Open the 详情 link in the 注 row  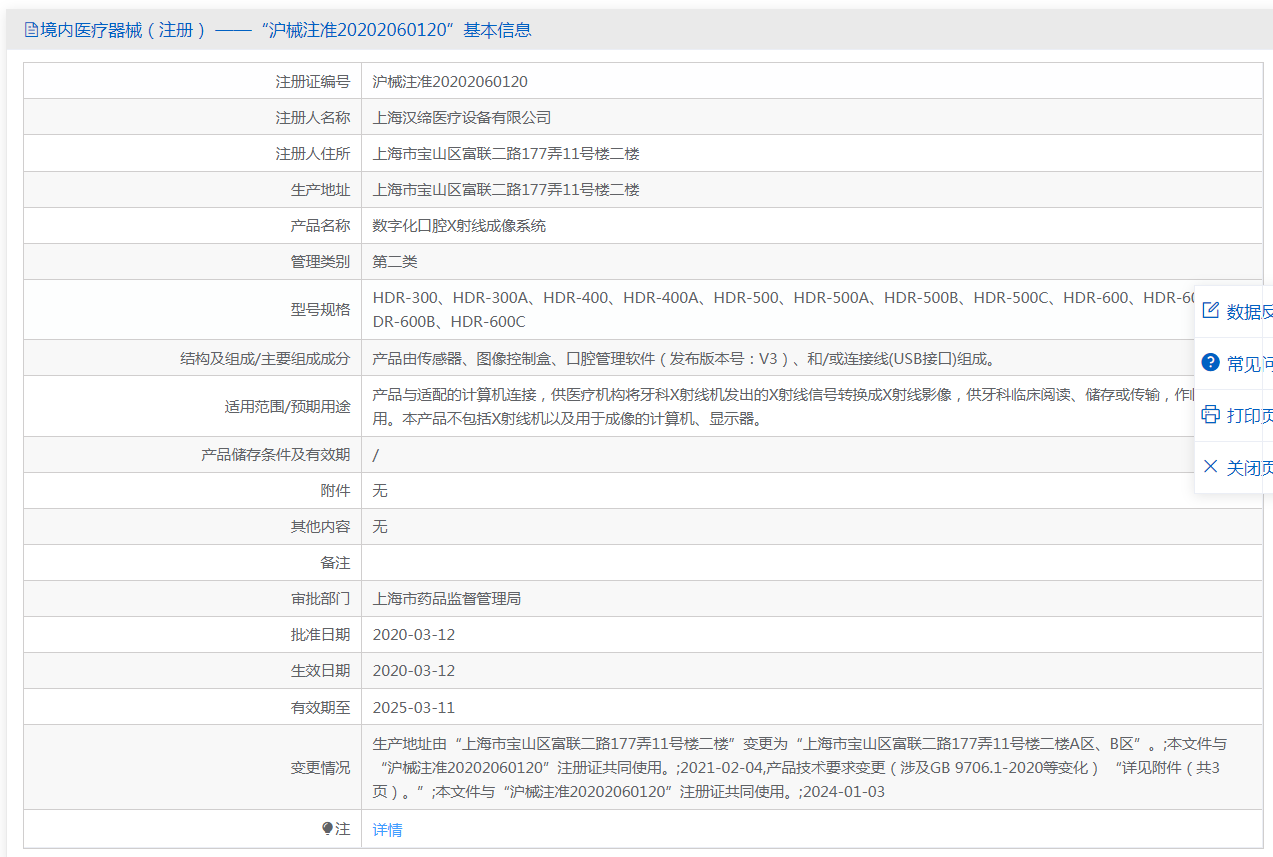click(387, 830)
